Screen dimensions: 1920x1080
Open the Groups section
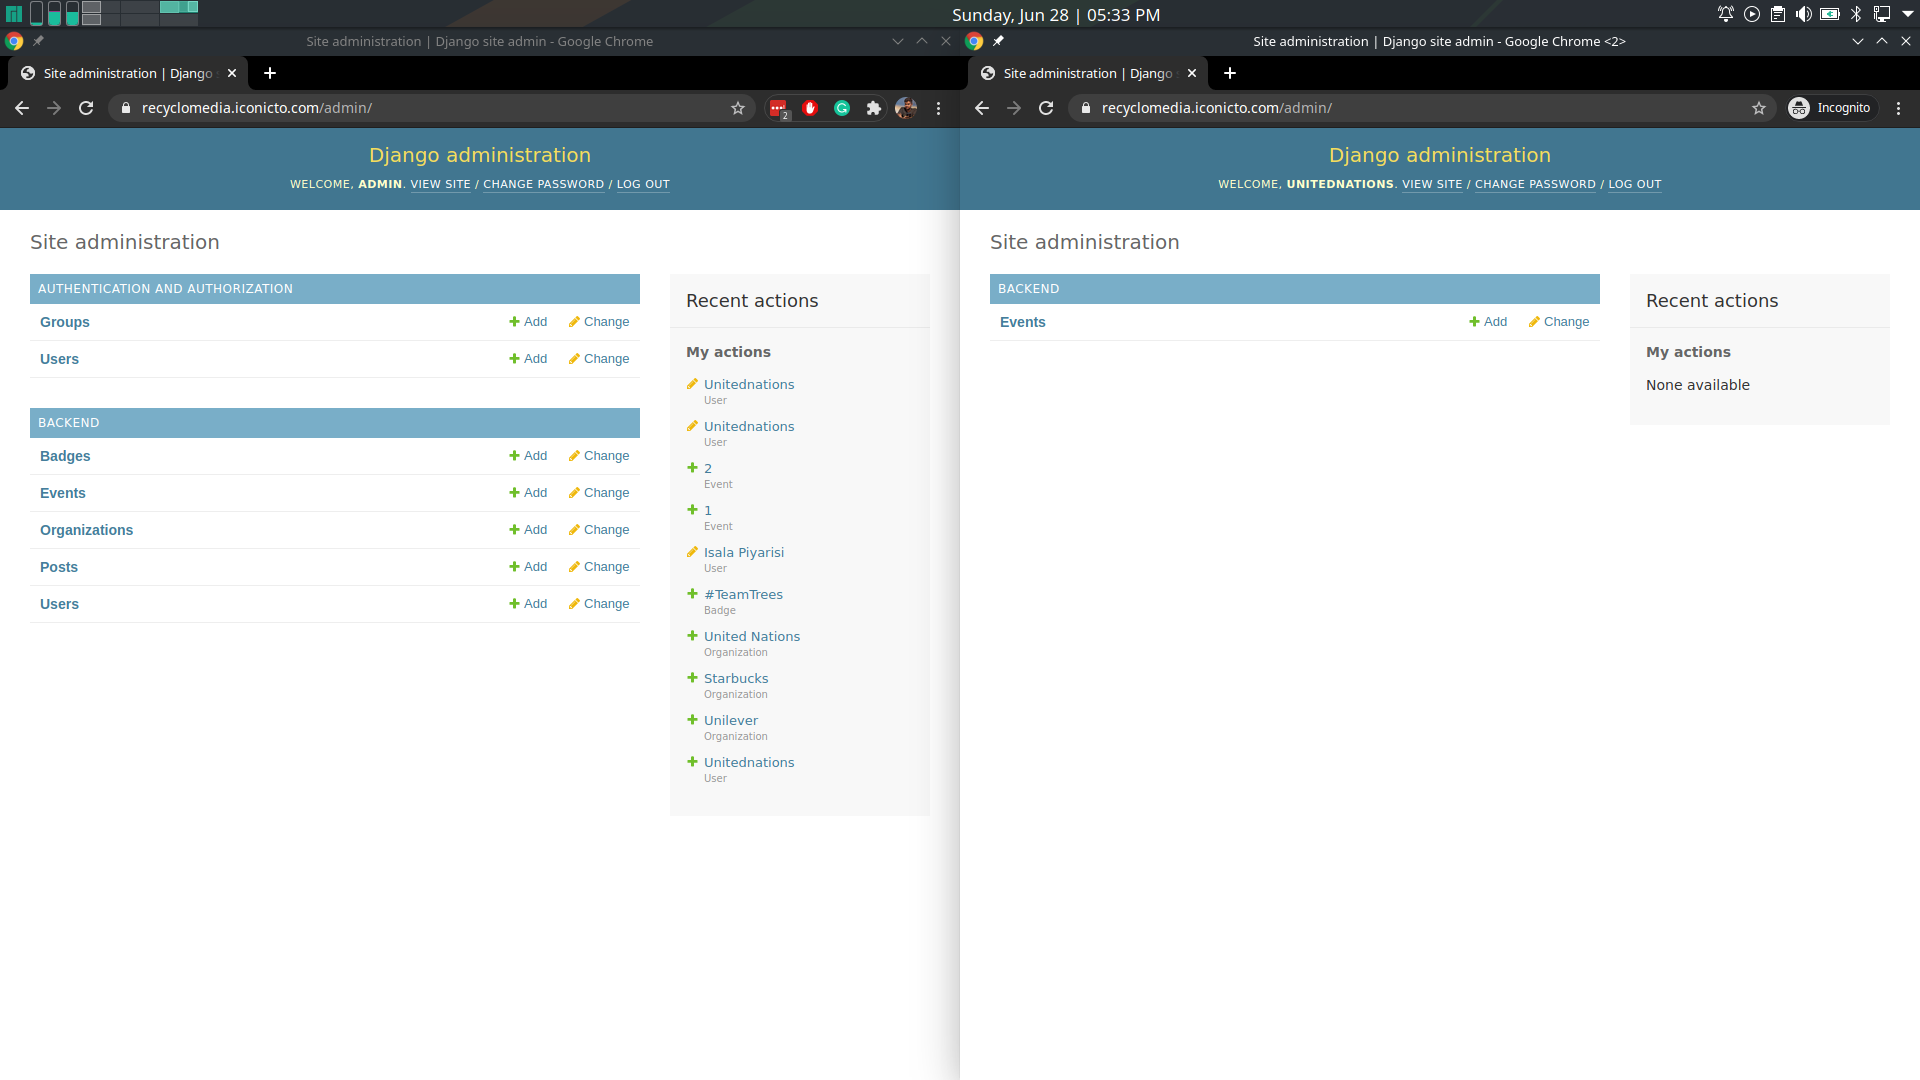coord(63,322)
